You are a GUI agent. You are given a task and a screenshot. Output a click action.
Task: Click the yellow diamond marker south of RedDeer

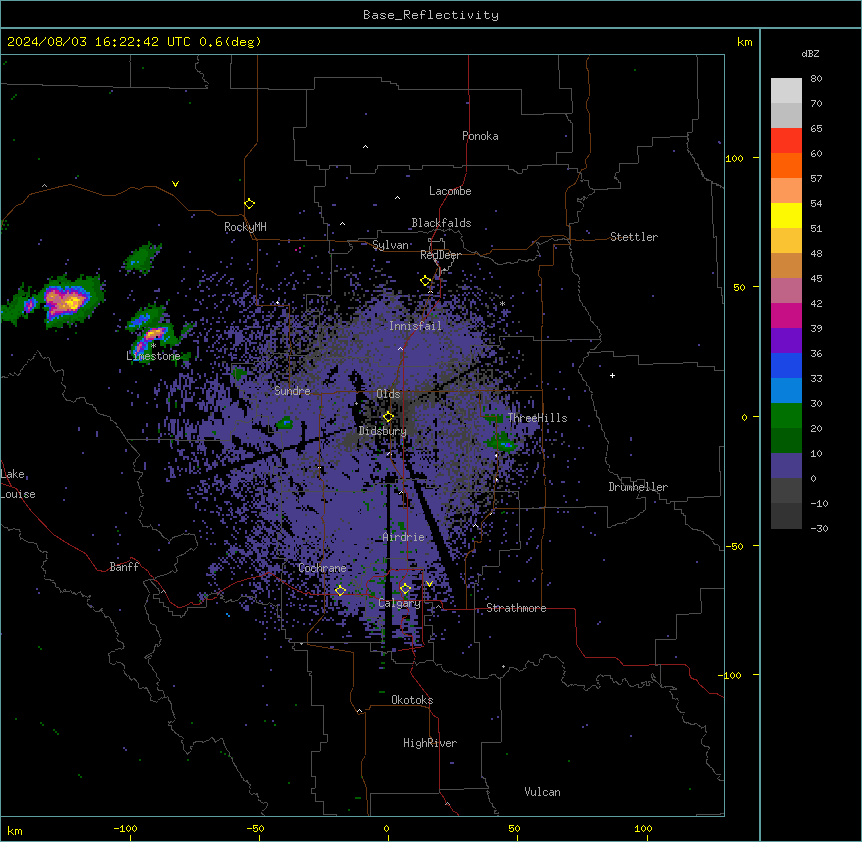[425, 281]
